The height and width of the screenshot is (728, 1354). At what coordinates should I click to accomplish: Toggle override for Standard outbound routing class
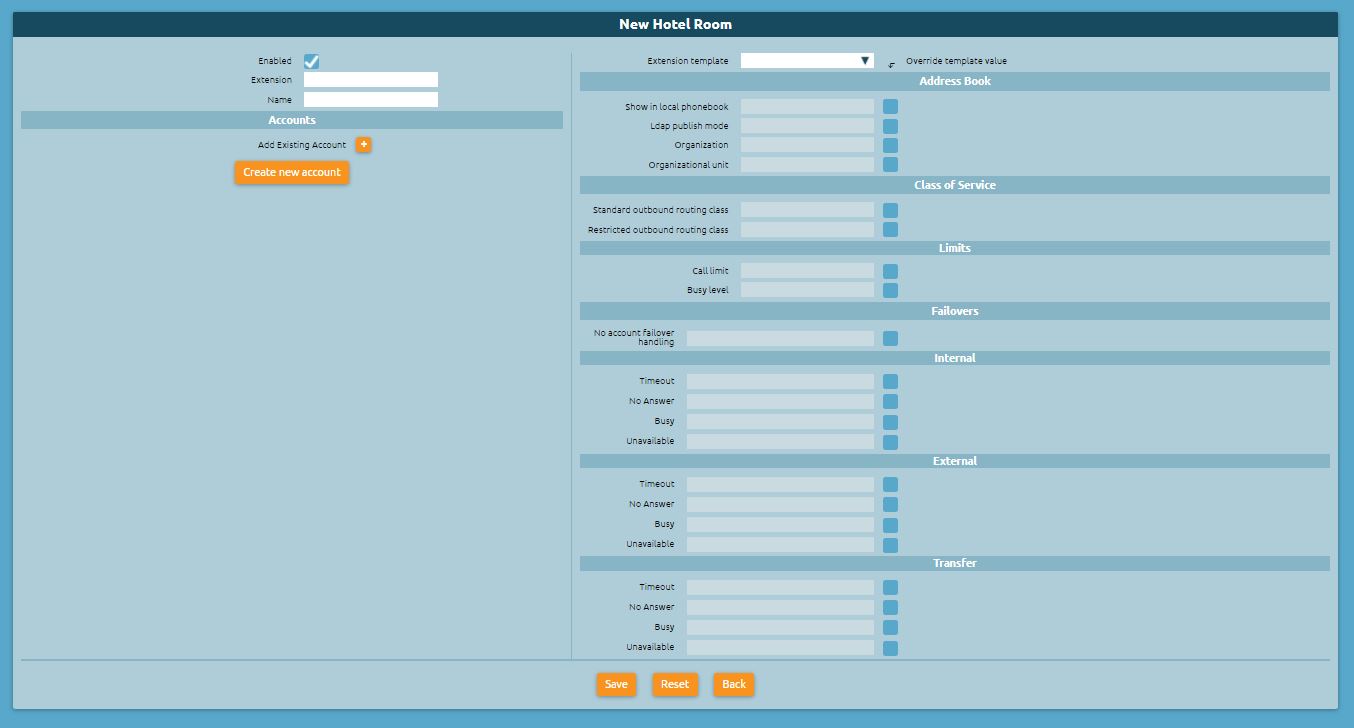tap(890, 210)
